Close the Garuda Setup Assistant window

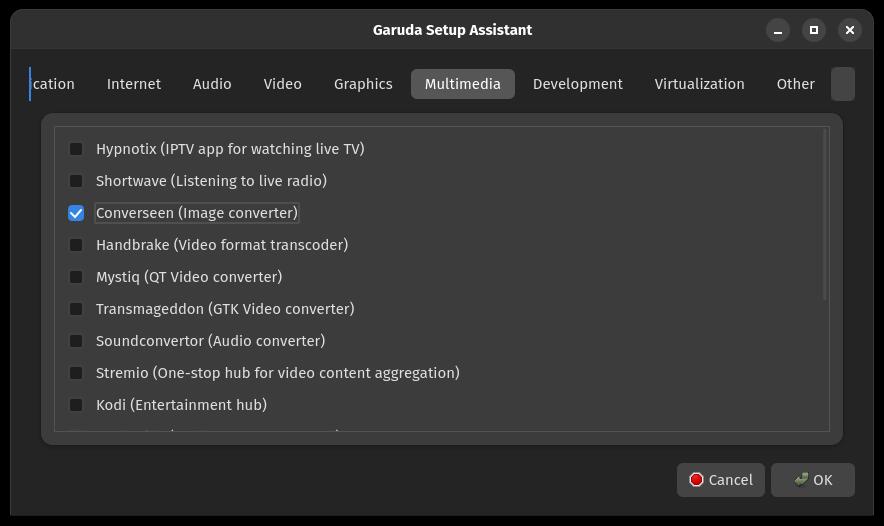[850, 30]
